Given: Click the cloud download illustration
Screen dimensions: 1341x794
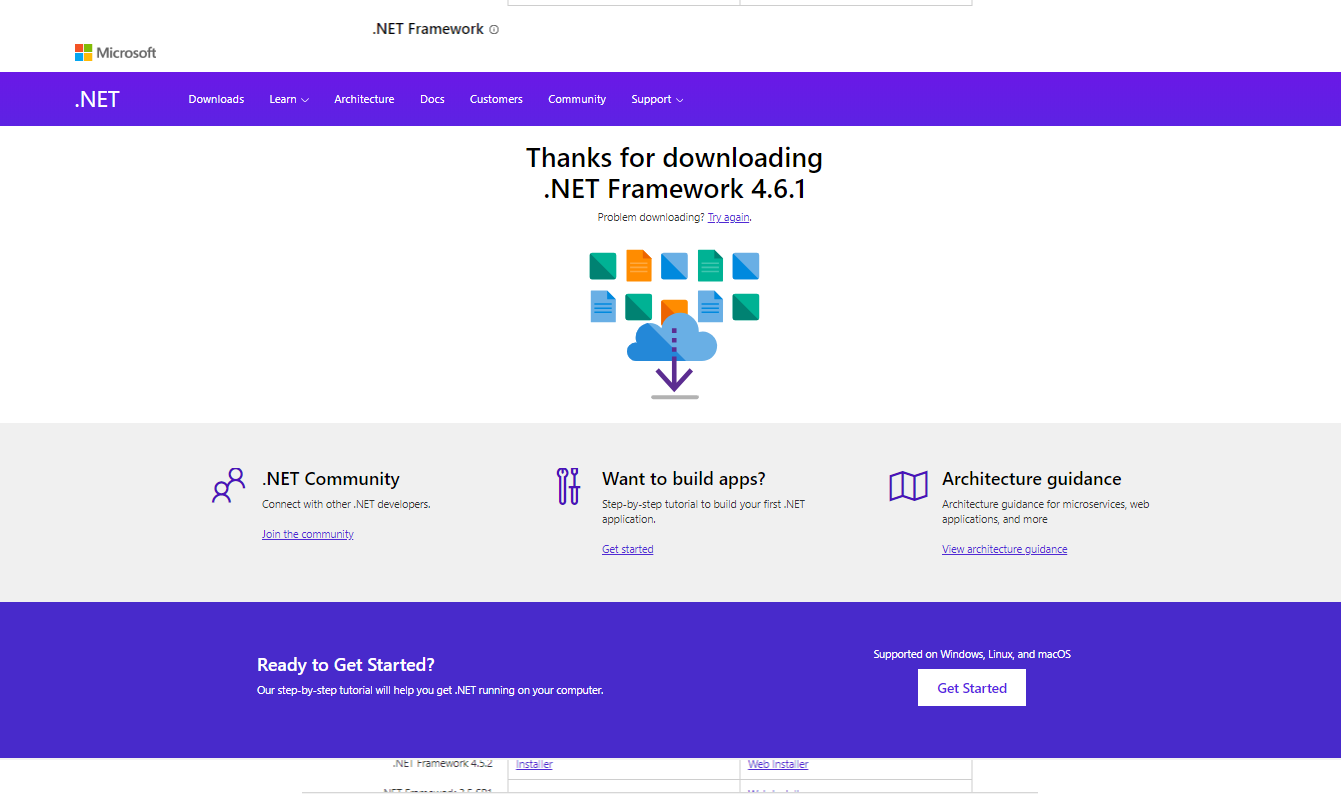Looking at the screenshot, I should (x=674, y=324).
